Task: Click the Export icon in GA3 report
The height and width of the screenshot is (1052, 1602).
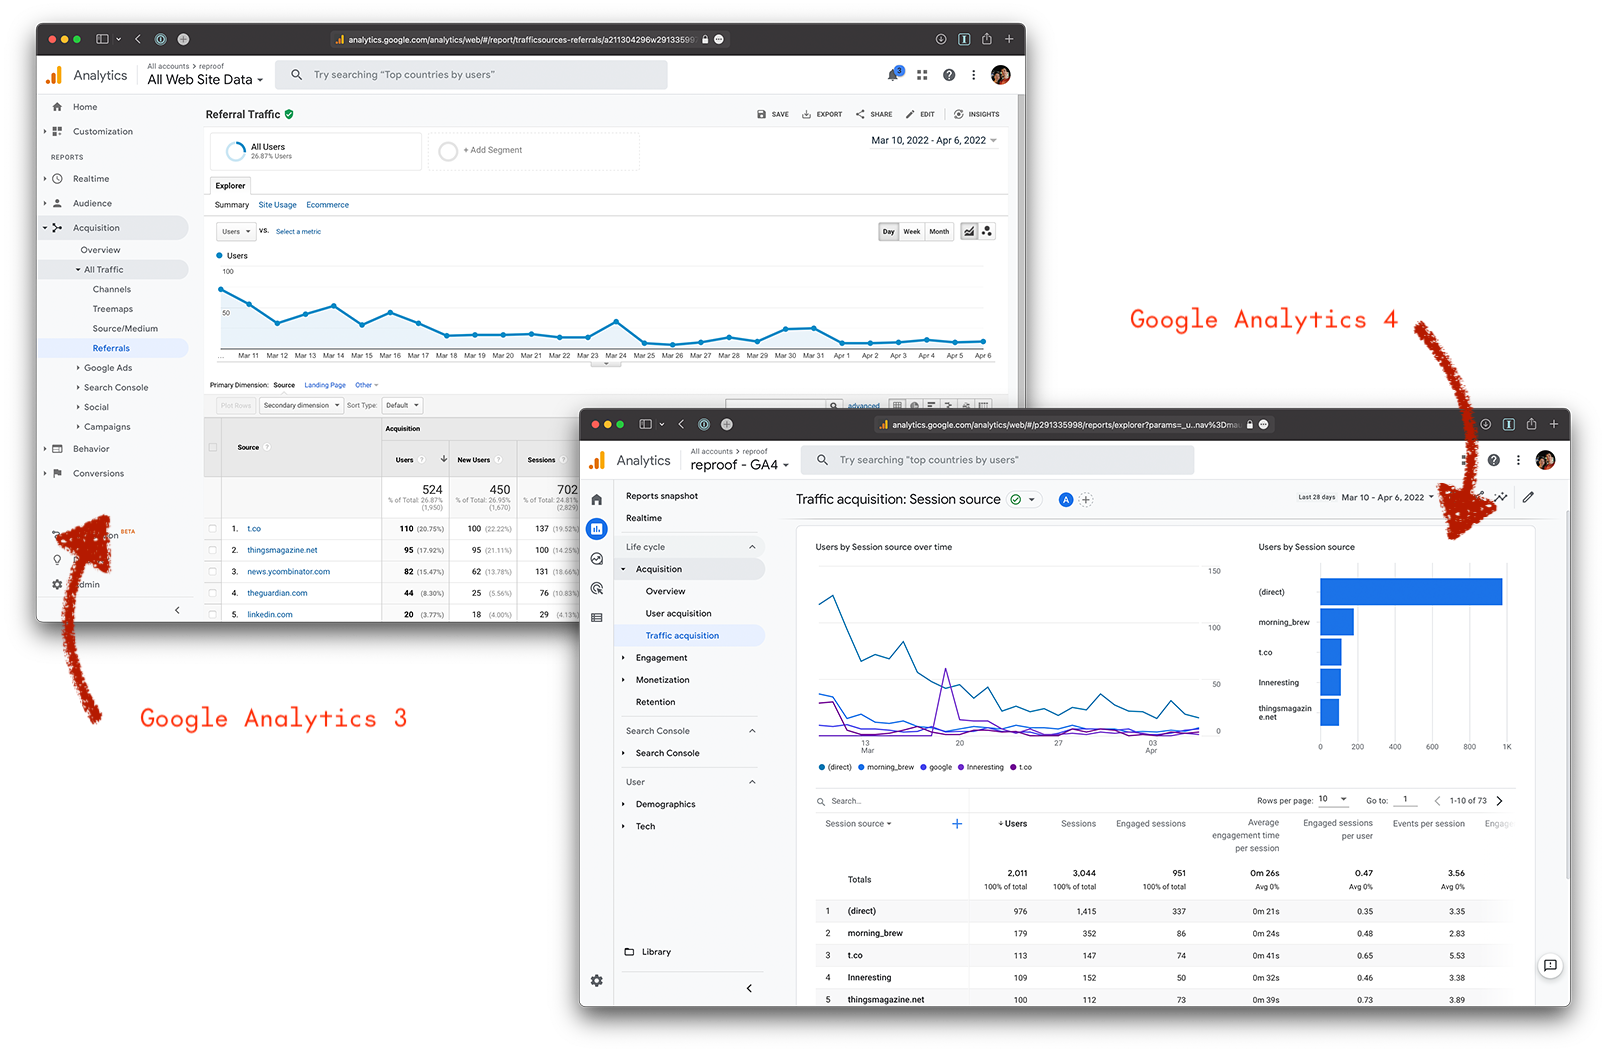Action: point(806,114)
